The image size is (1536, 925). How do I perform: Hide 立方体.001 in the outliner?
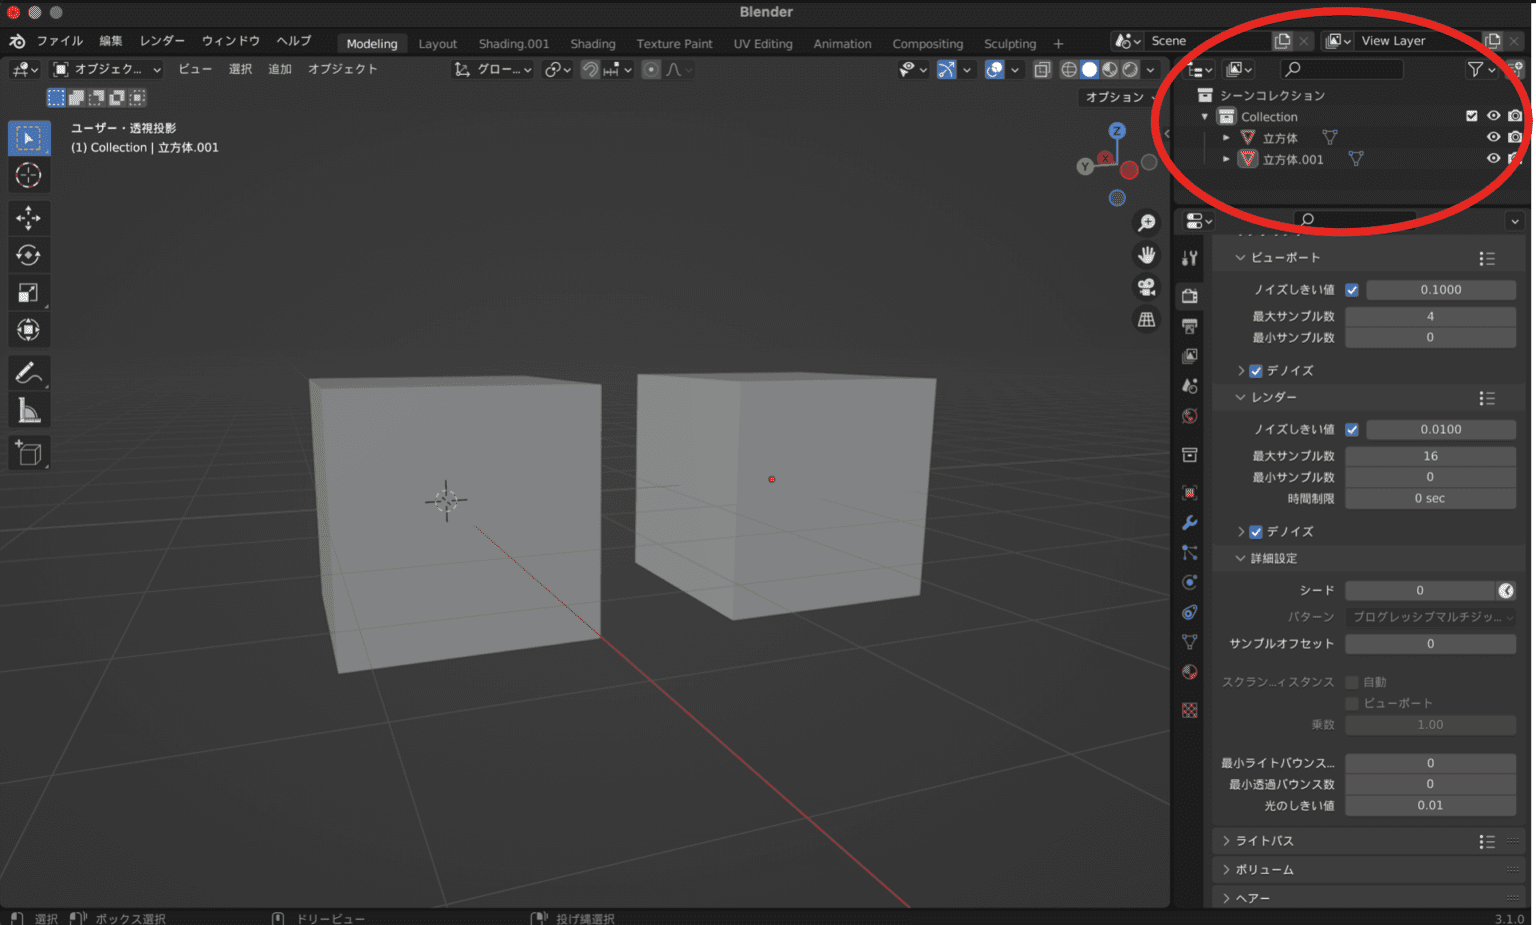point(1493,159)
